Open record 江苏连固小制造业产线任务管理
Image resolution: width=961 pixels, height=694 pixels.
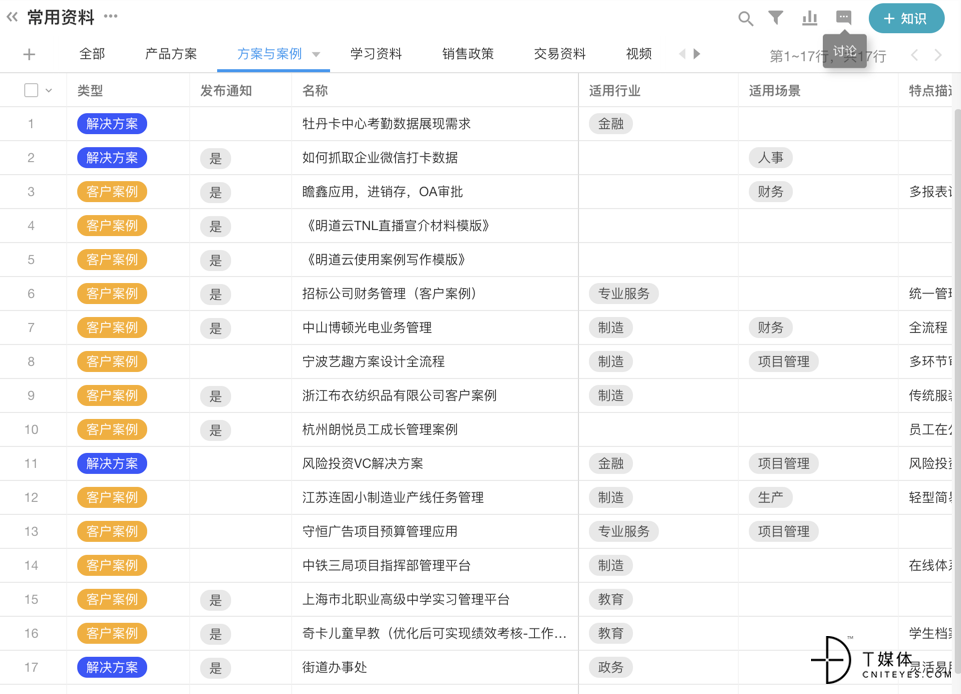coord(393,497)
